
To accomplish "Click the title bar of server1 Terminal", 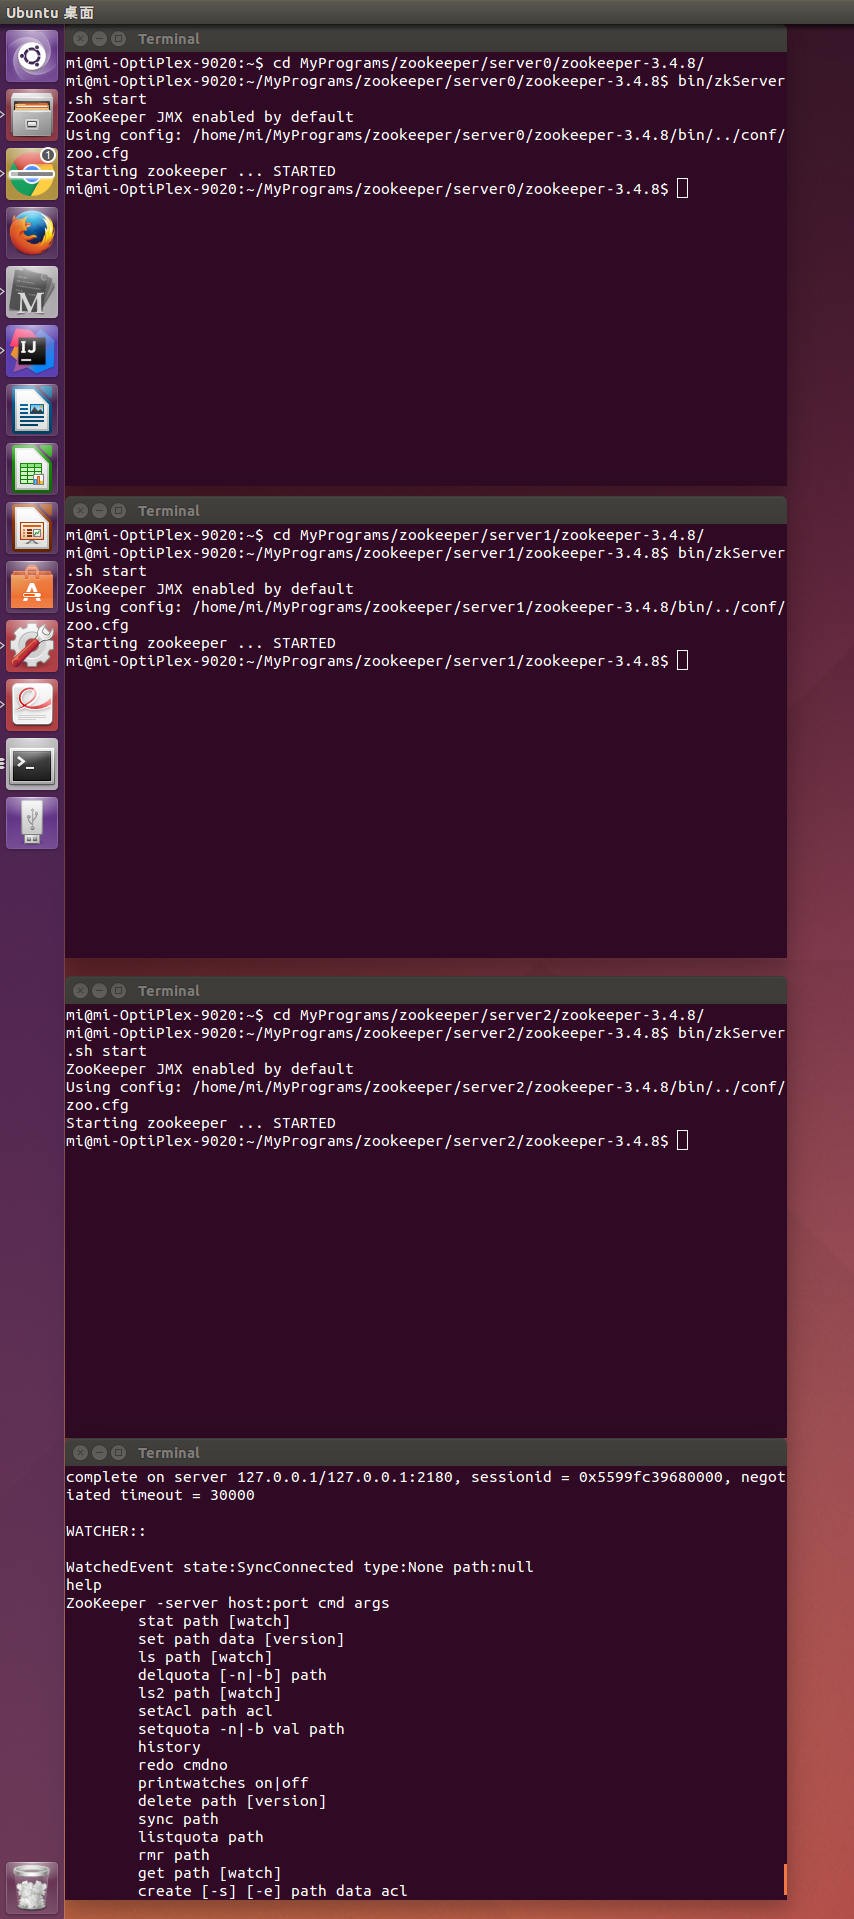I will (x=426, y=511).
